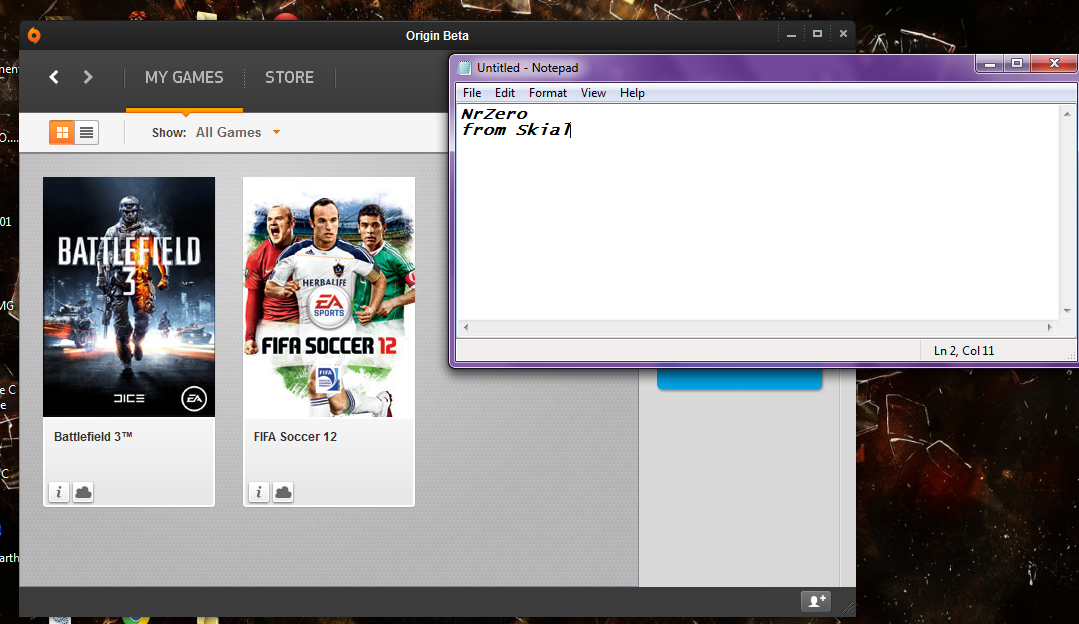Switch to list view of games
The height and width of the screenshot is (624, 1079).
87,132
